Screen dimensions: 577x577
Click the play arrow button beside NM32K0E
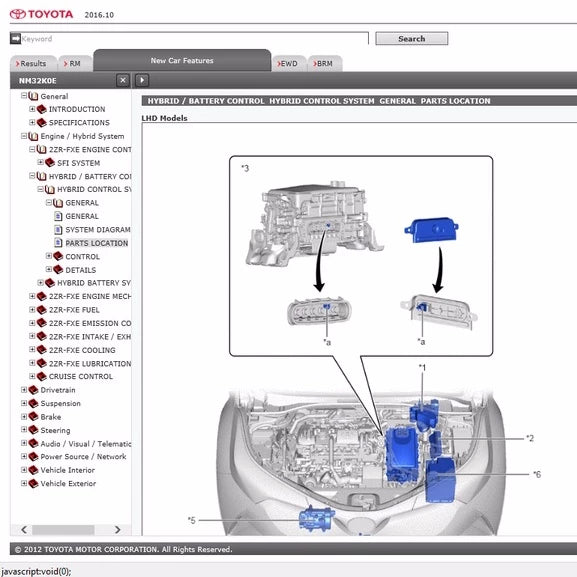(142, 80)
